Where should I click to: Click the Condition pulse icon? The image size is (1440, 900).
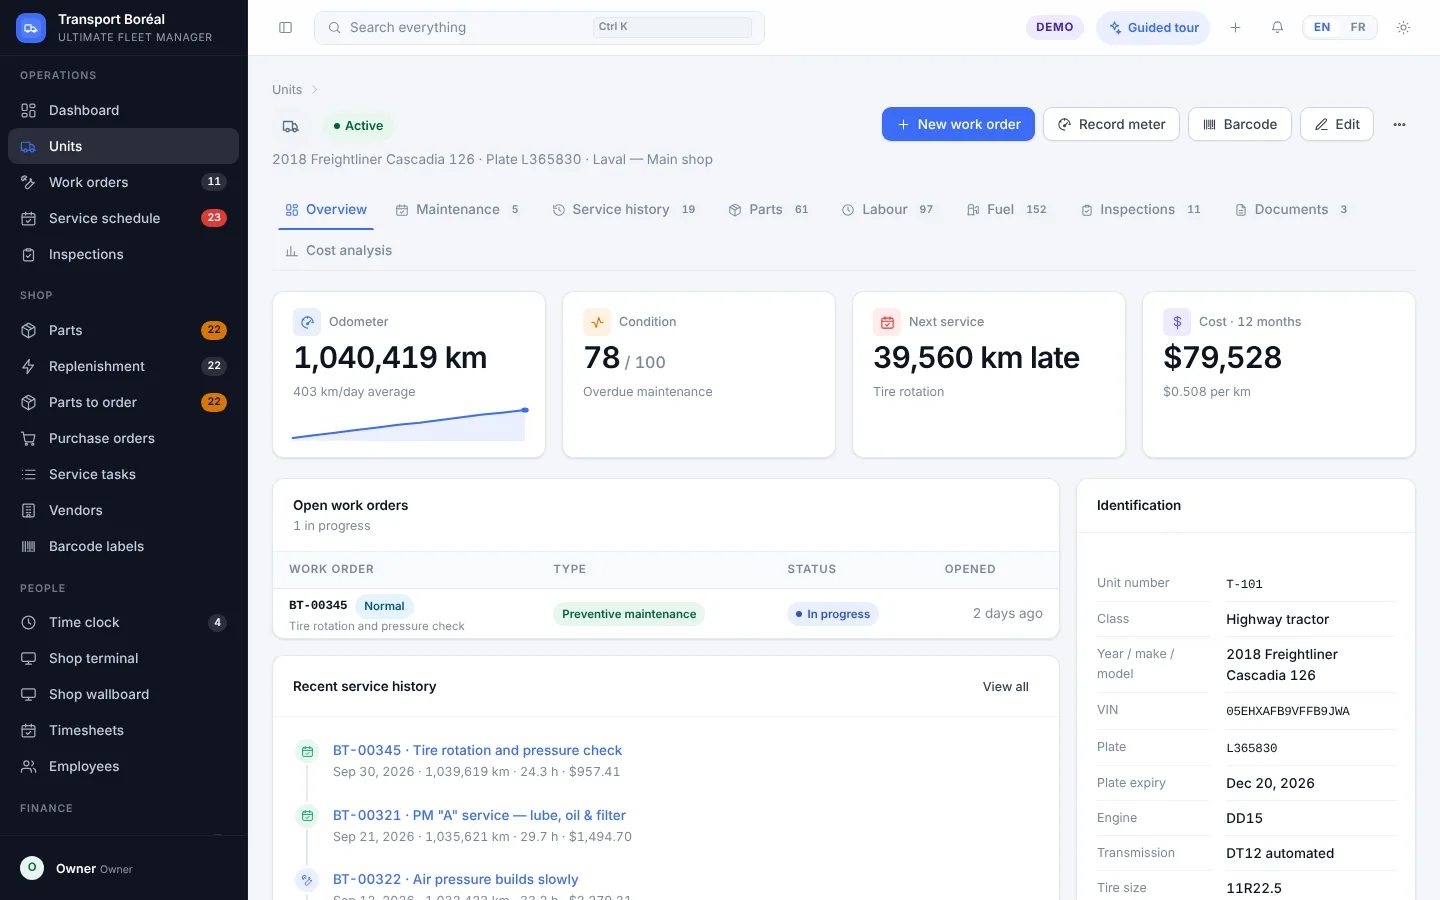click(x=597, y=322)
